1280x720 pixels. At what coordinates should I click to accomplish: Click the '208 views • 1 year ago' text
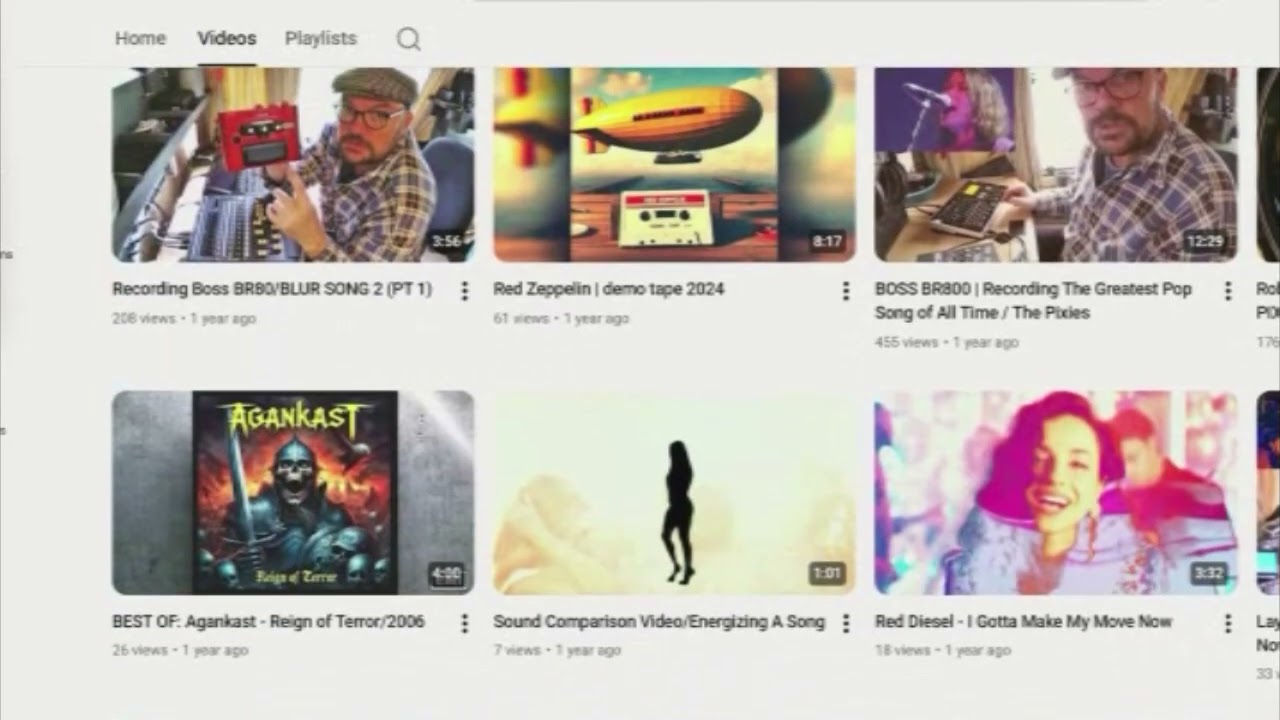(x=184, y=318)
